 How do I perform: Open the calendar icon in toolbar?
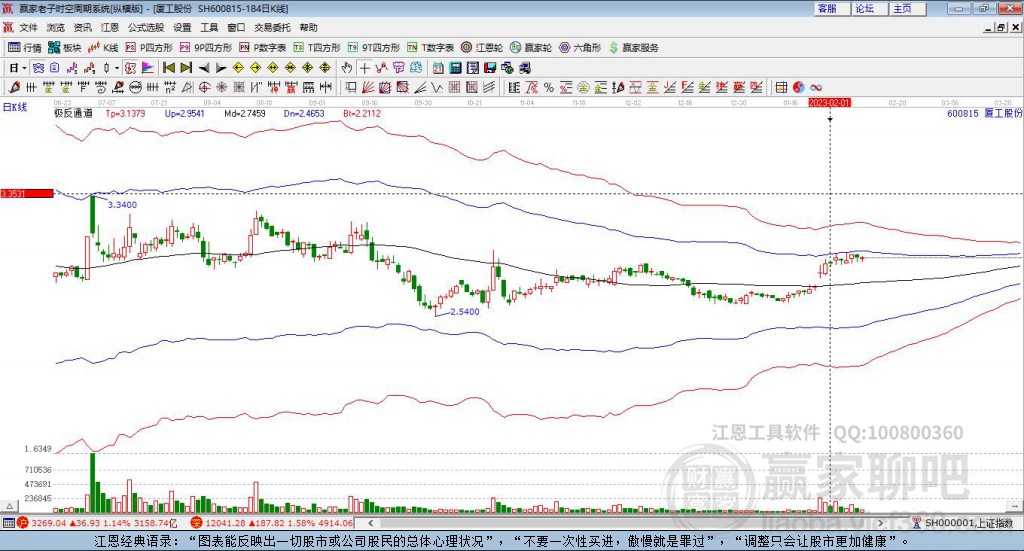pyautogui.click(x=438, y=67)
